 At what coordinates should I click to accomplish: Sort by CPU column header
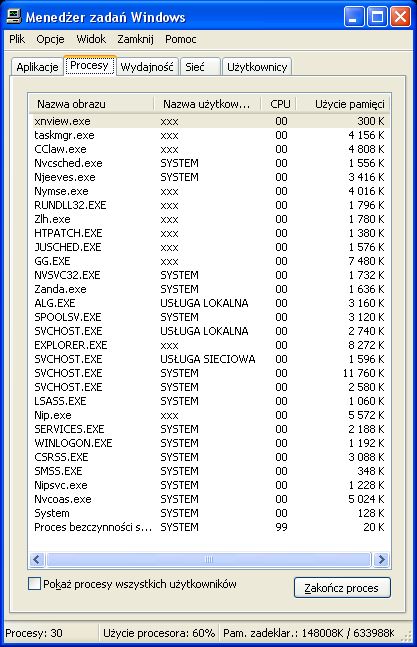279,104
